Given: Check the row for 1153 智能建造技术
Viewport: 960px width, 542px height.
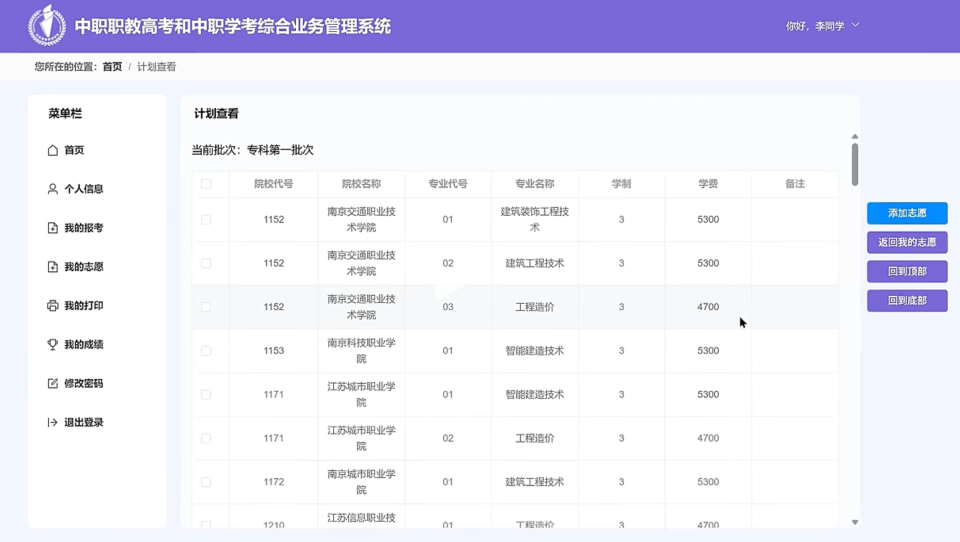Looking at the screenshot, I should 206,351.
